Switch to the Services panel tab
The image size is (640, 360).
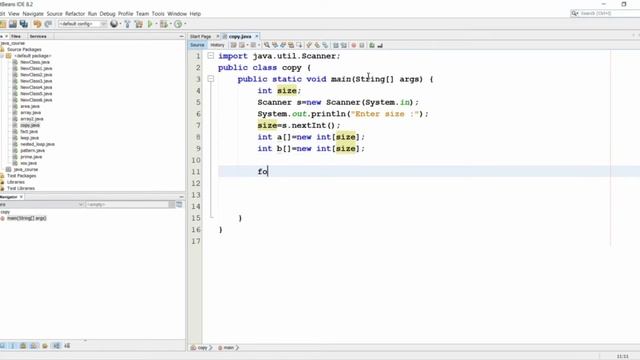pyautogui.click(x=38, y=36)
